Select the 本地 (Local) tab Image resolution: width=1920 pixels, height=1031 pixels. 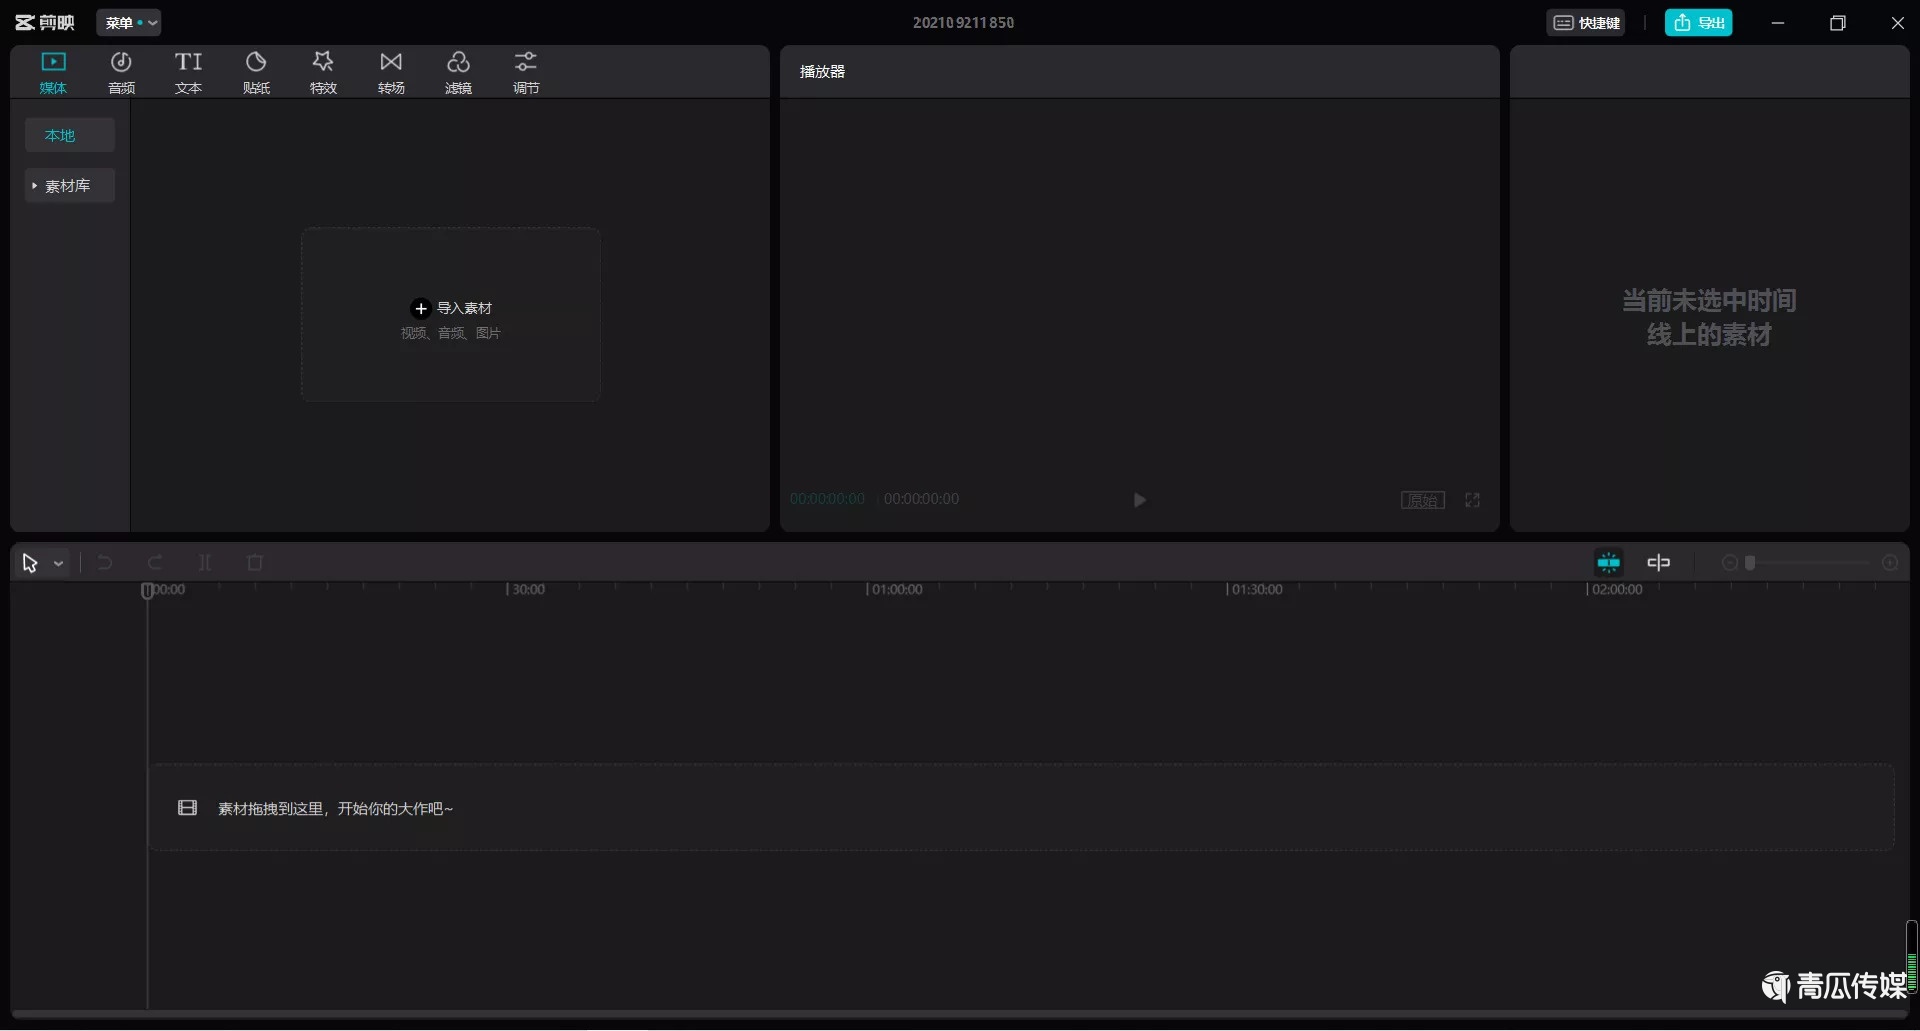[x=69, y=135]
